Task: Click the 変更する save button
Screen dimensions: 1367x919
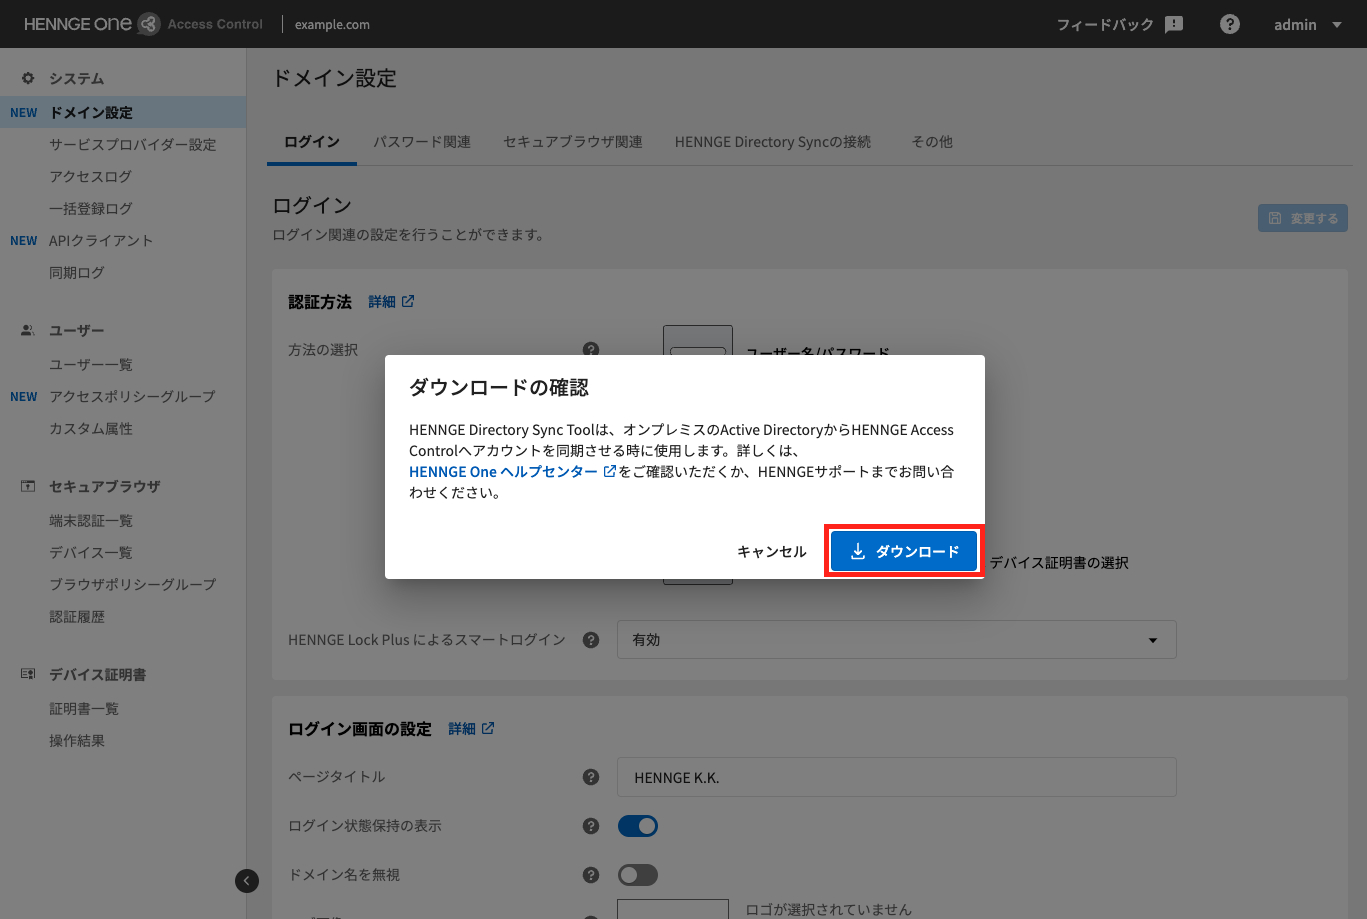Action: 1303,218
